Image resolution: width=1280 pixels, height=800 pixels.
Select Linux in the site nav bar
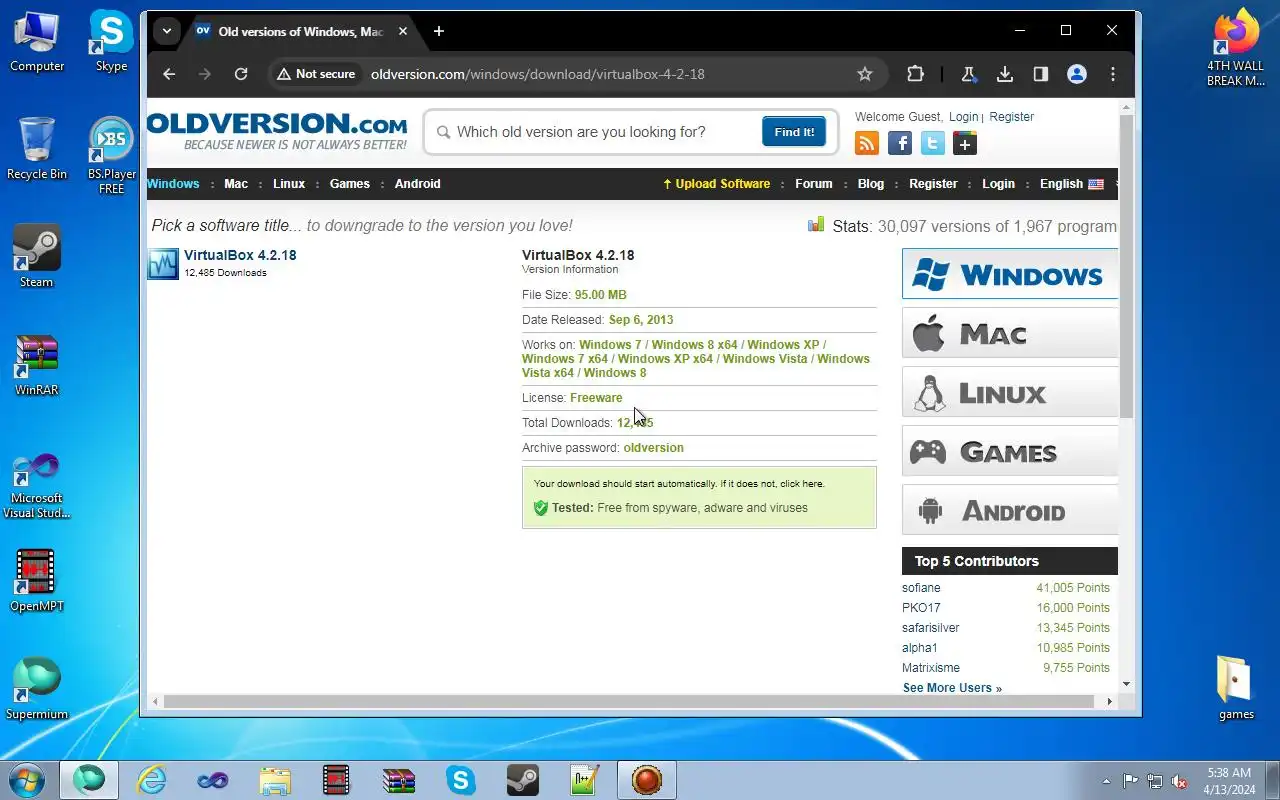289,184
